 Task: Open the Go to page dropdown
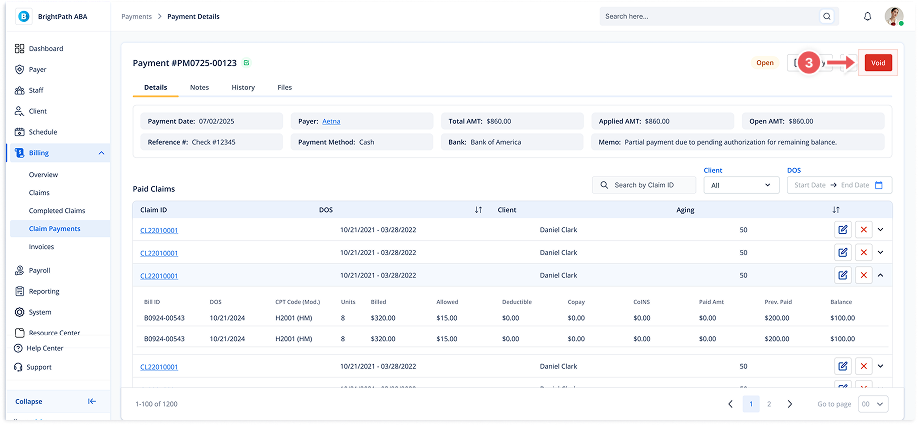coord(873,404)
